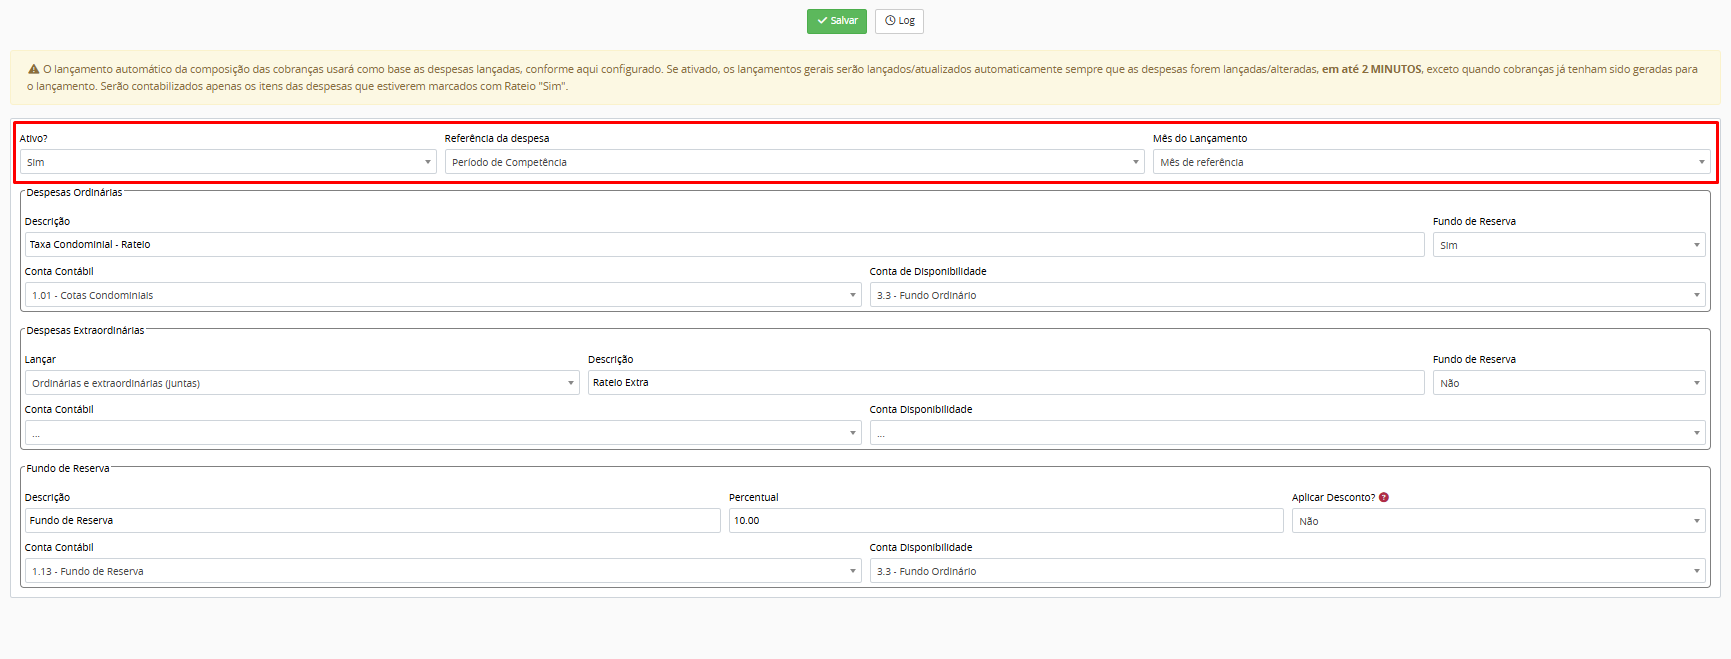
Task: Select the 1.01 - Cotas Condominiais account dropdown
Action: click(x=442, y=295)
